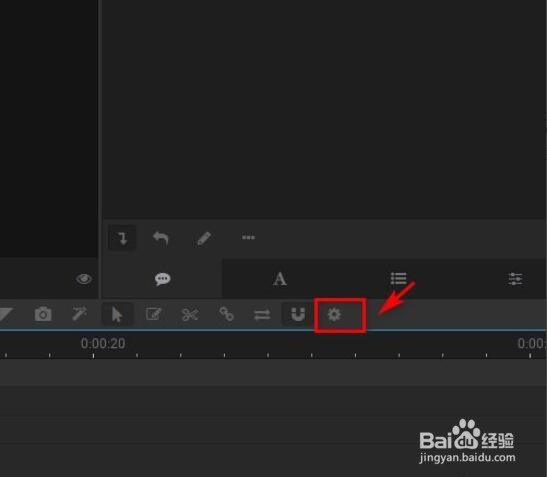Open the timeline settings gear icon
547x477 pixels.
(x=334, y=314)
